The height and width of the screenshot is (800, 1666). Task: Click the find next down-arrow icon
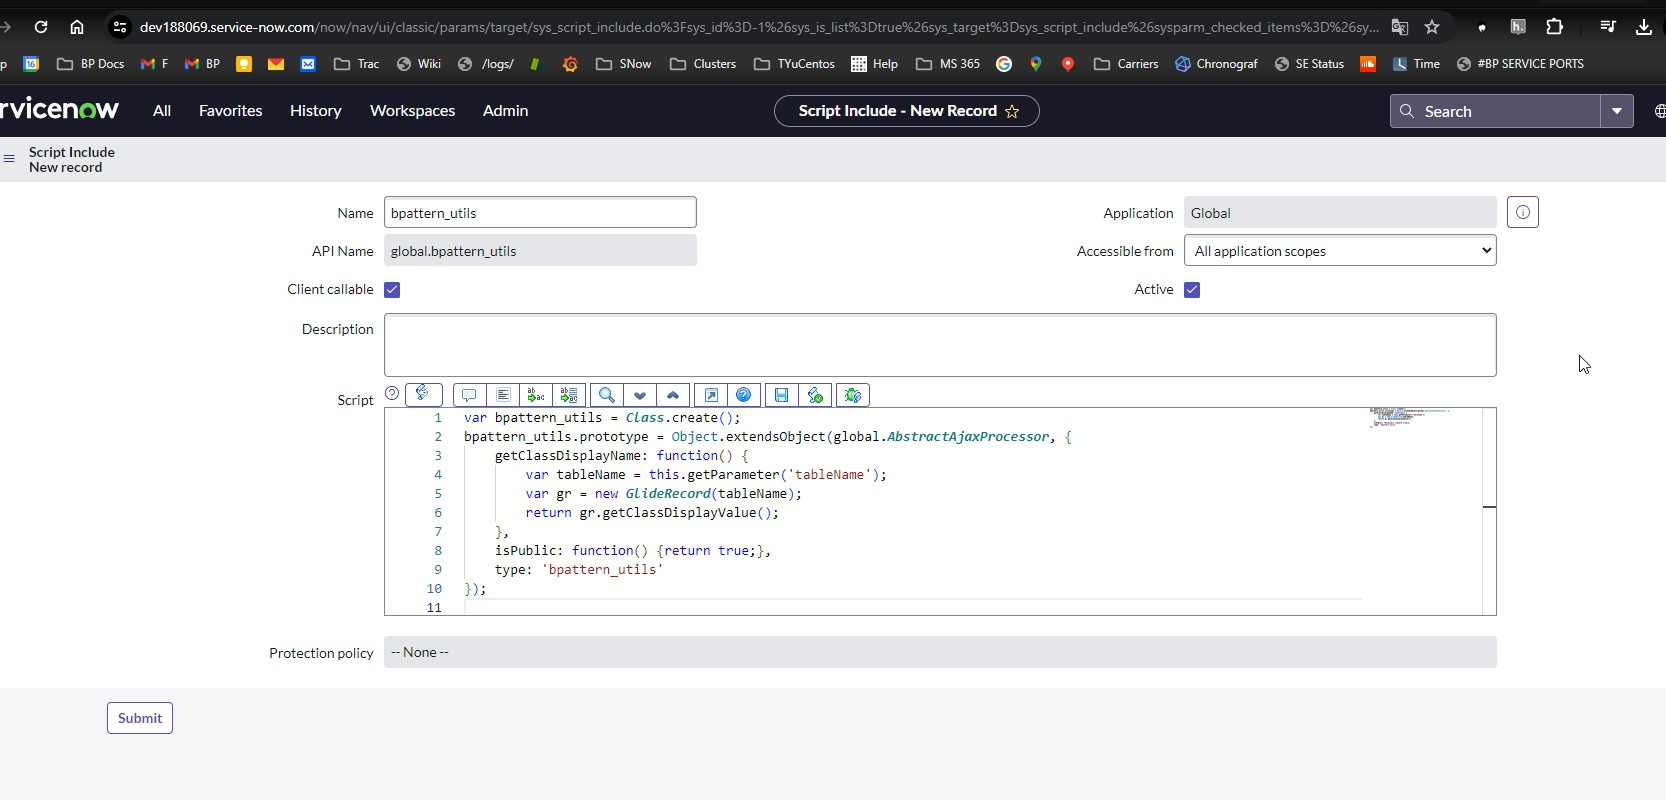[x=640, y=395]
